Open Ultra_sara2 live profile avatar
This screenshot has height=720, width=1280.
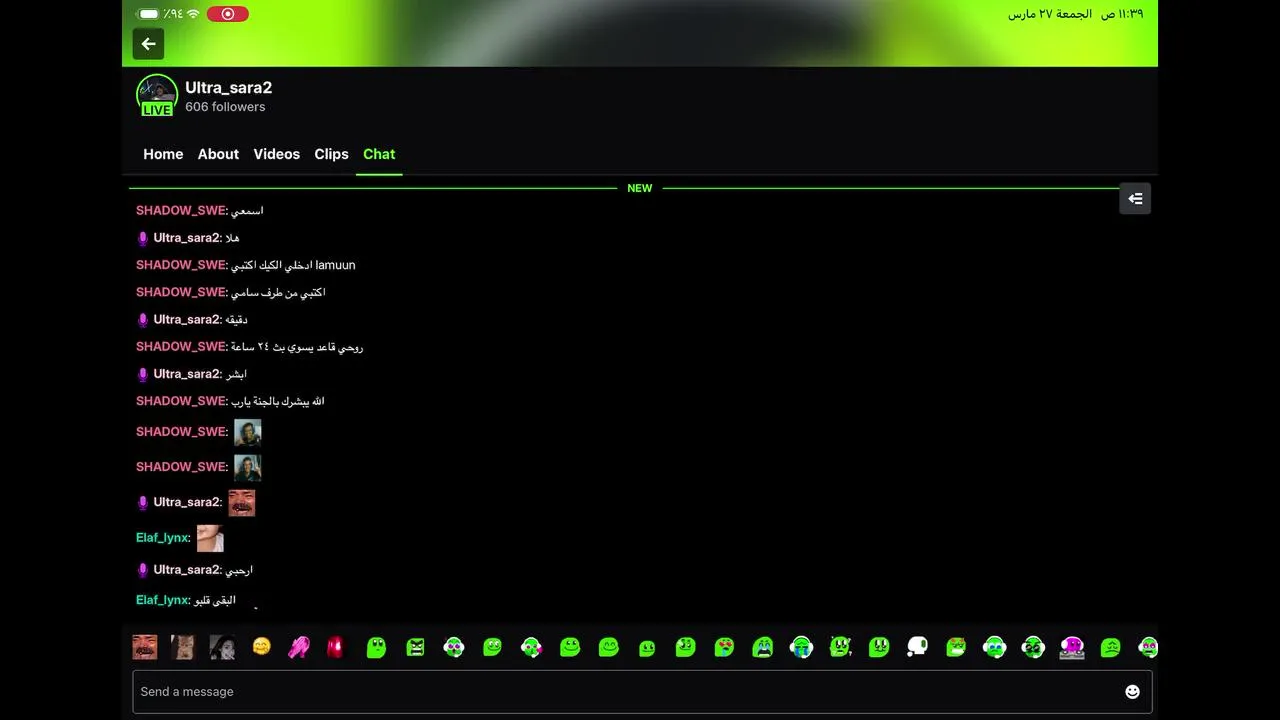(157, 95)
